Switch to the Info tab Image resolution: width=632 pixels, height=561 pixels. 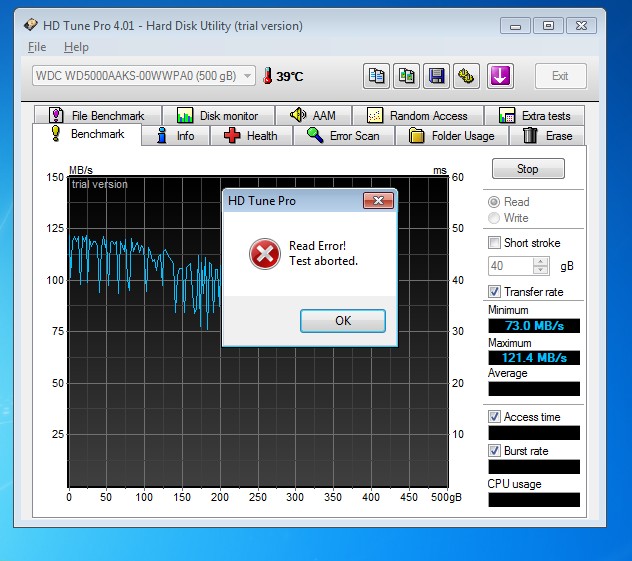[175, 136]
